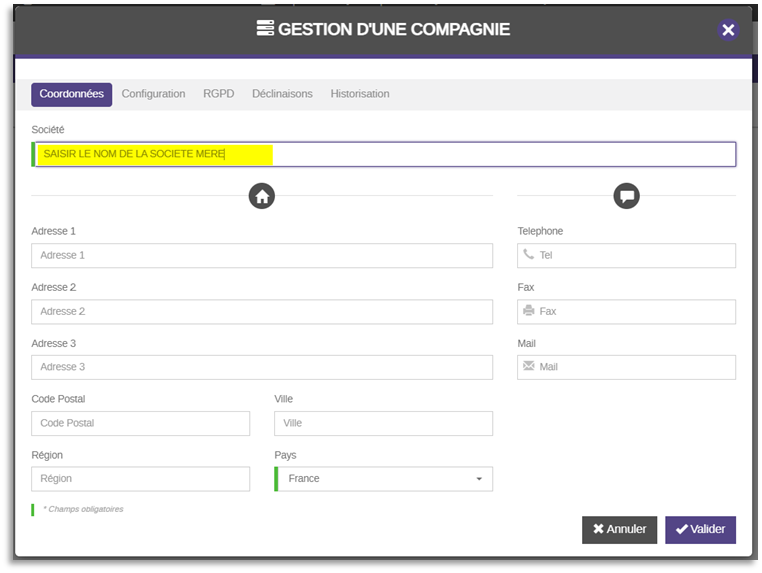Go to the Historisation tab

pyautogui.click(x=360, y=94)
